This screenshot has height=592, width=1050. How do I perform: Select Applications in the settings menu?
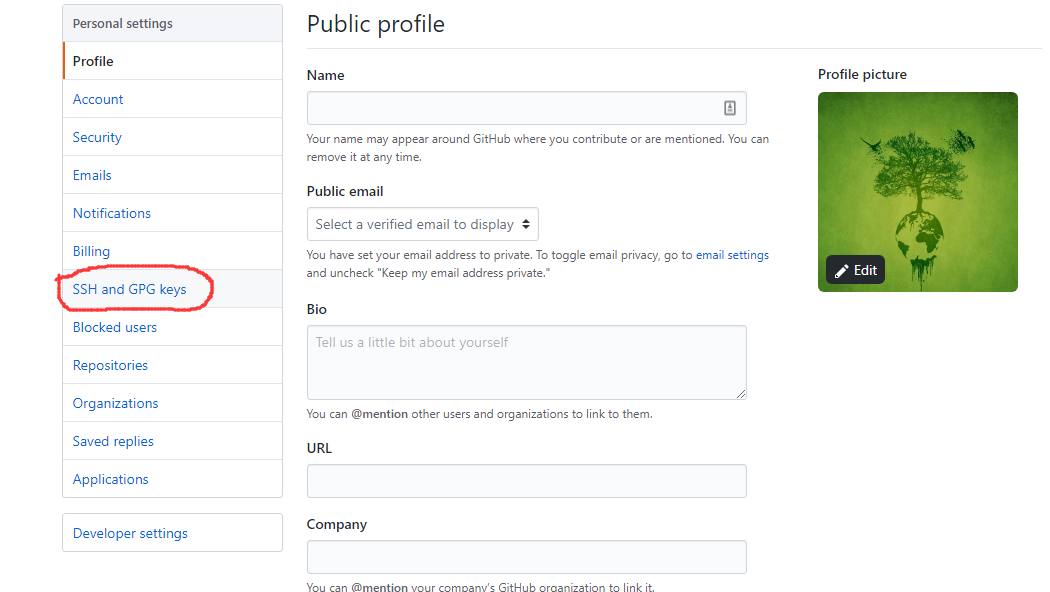[x=110, y=479]
